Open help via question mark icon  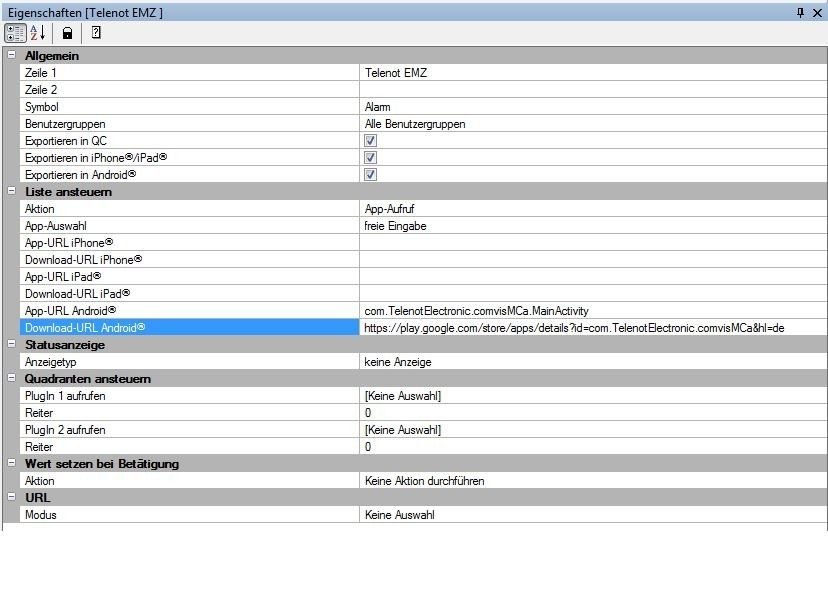96,33
